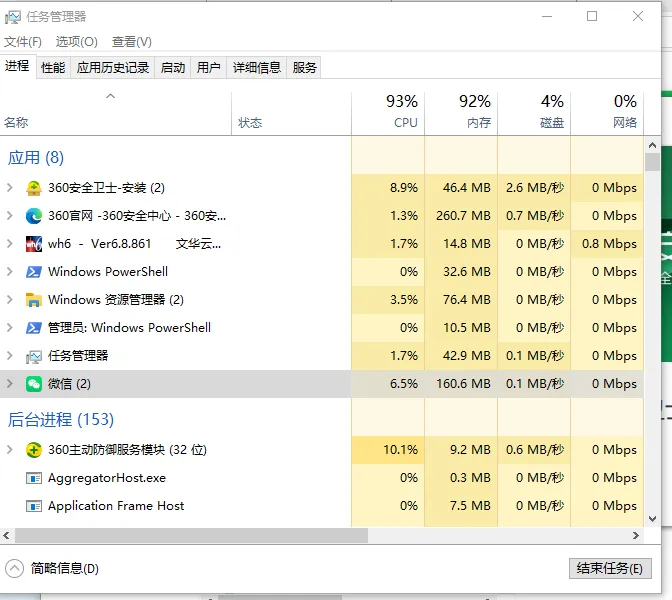Click the Windows PowerShell row icon
Screen dimensions: 672x600
[33, 272]
